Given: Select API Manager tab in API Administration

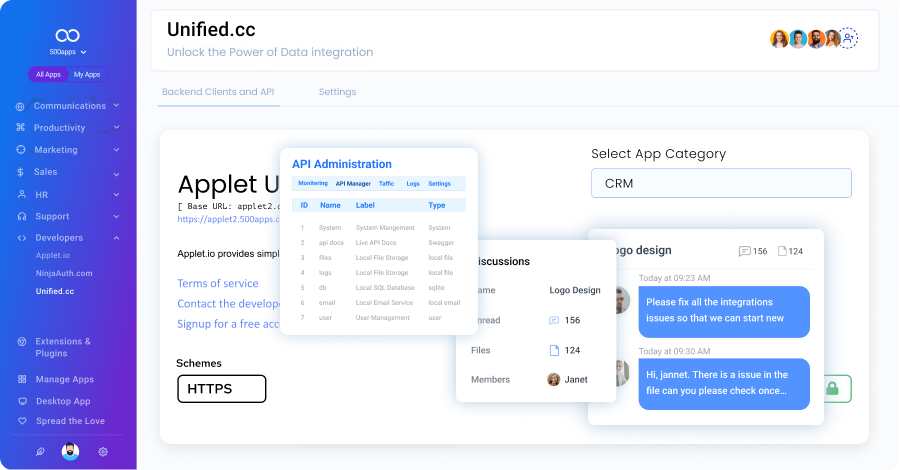Looking at the screenshot, I should tap(353, 184).
